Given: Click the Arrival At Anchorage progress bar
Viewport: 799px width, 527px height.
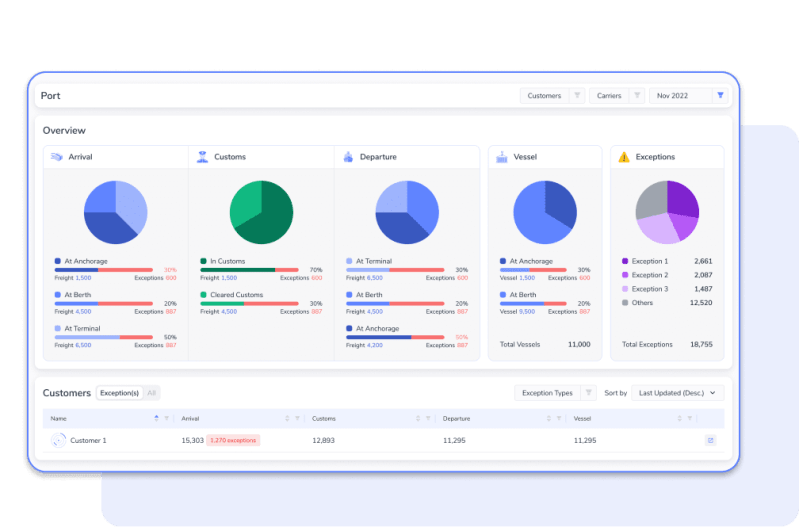Looking at the screenshot, I should (x=103, y=270).
